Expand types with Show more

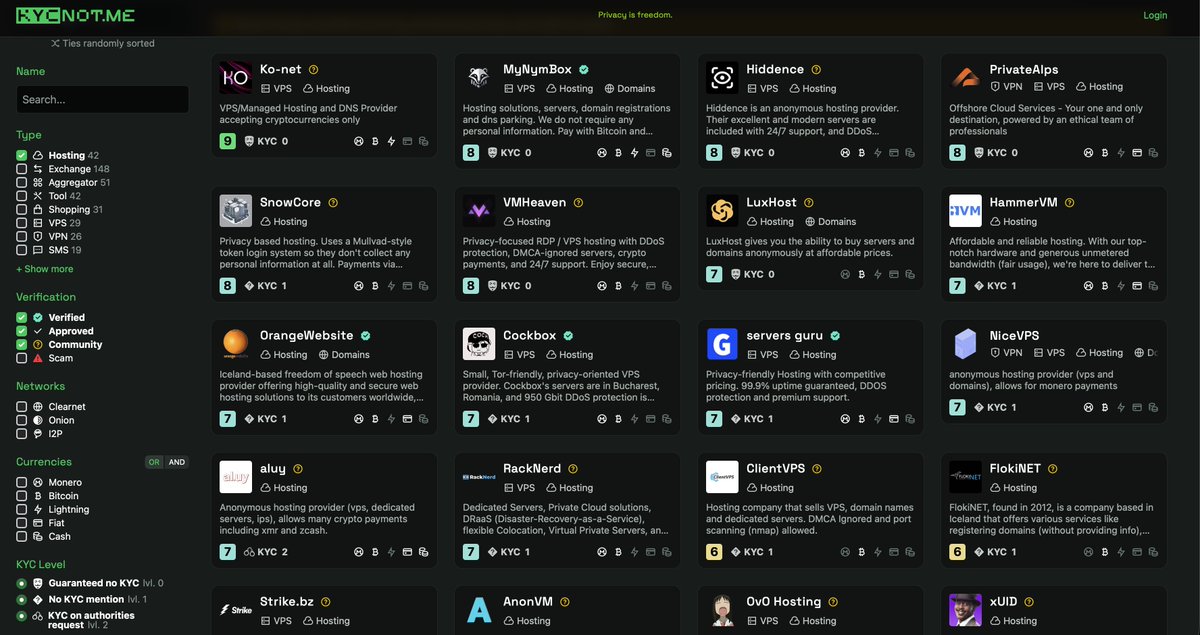tap(44, 269)
